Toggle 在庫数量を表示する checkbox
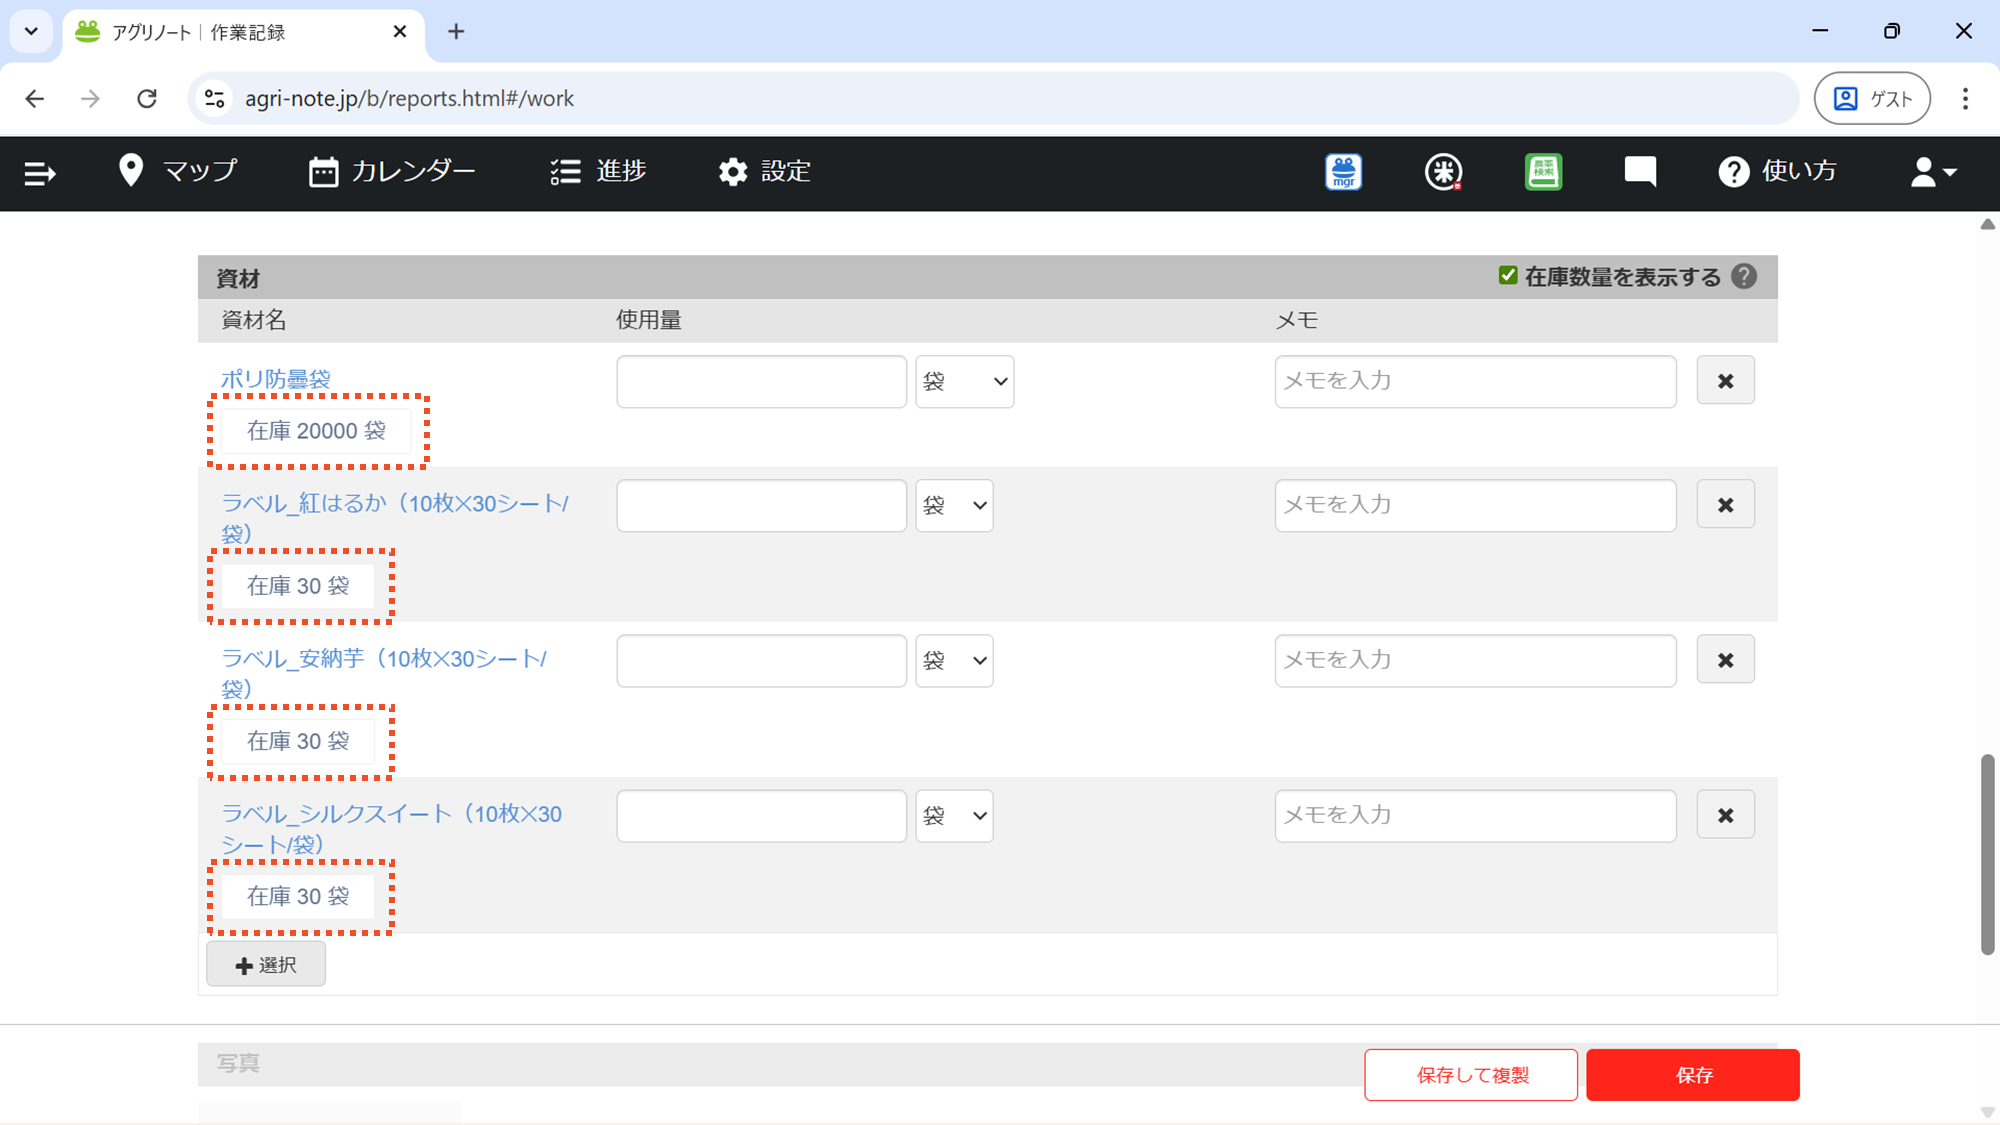Image resolution: width=2000 pixels, height=1125 pixels. (1508, 275)
